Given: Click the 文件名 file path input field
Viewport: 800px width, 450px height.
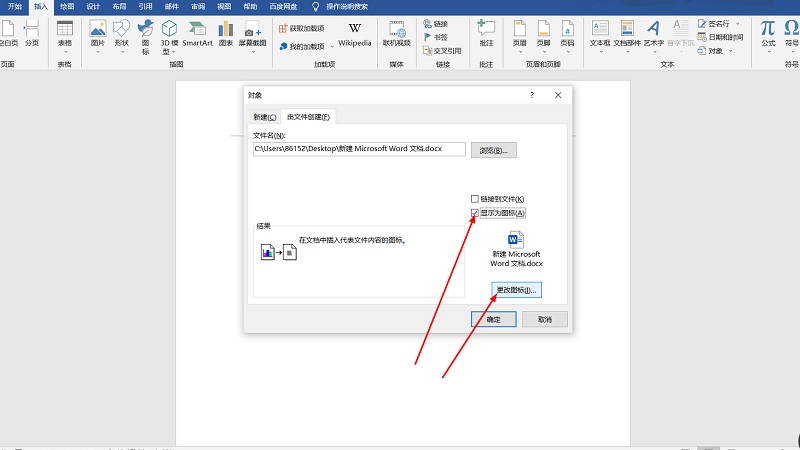Looking at the screenshot, I should 359,149.
